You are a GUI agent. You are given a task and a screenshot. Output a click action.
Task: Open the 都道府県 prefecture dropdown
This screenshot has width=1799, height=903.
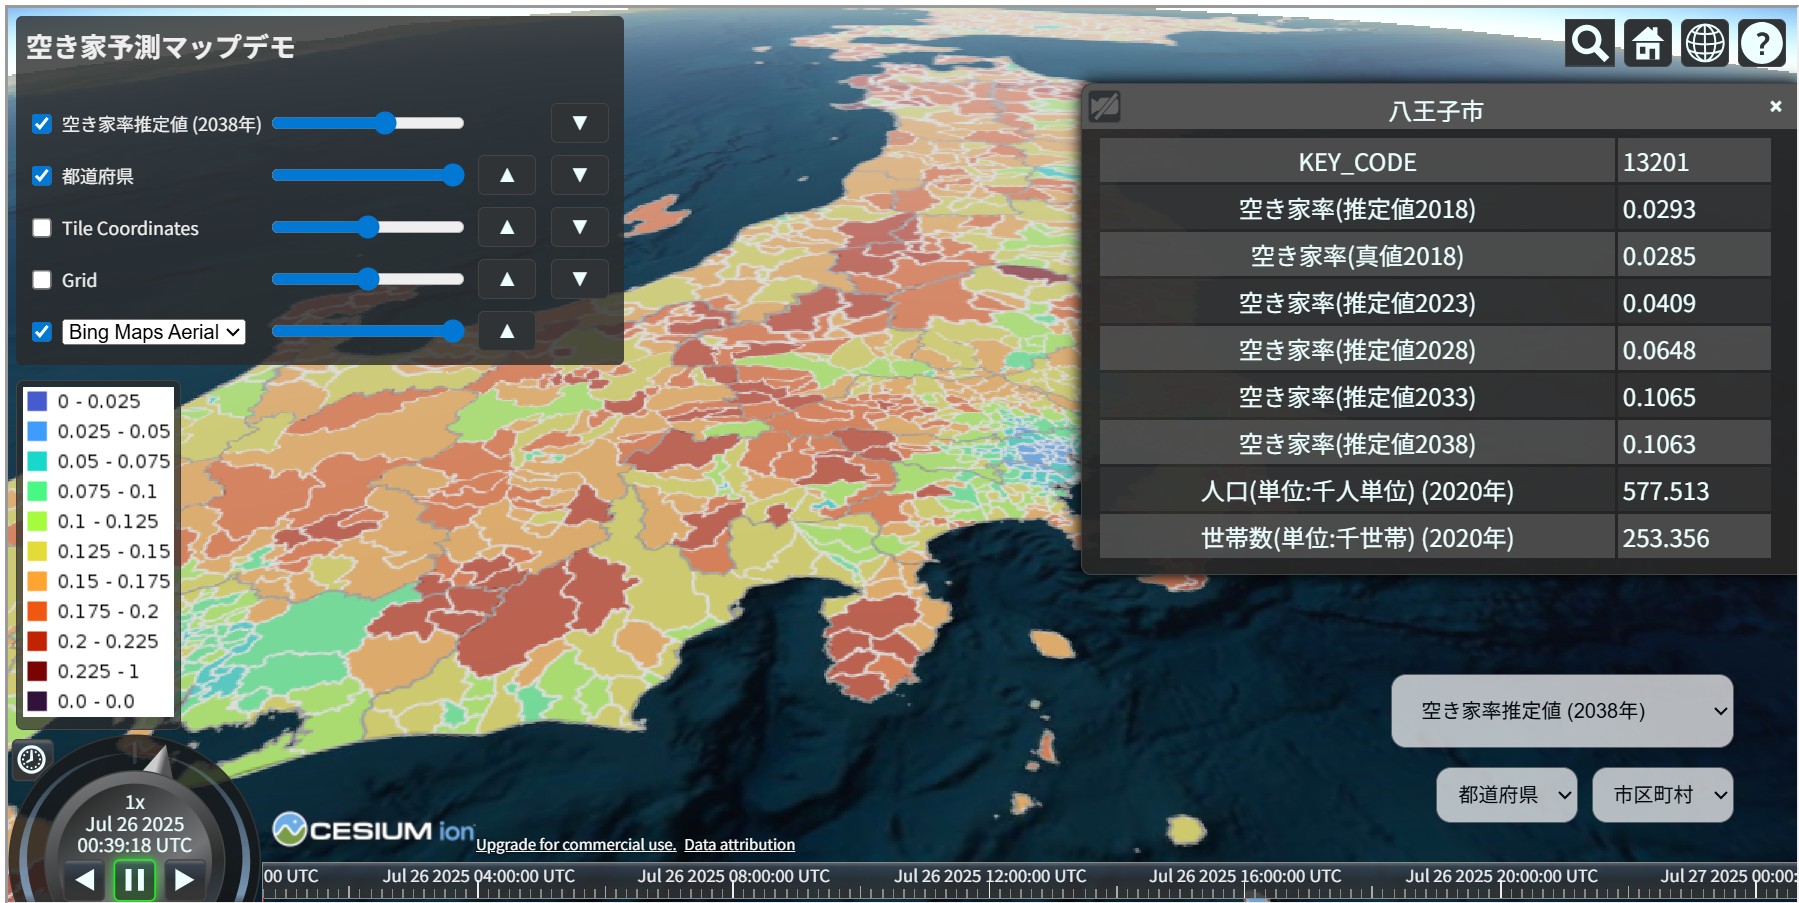[x=1506, y=795]
